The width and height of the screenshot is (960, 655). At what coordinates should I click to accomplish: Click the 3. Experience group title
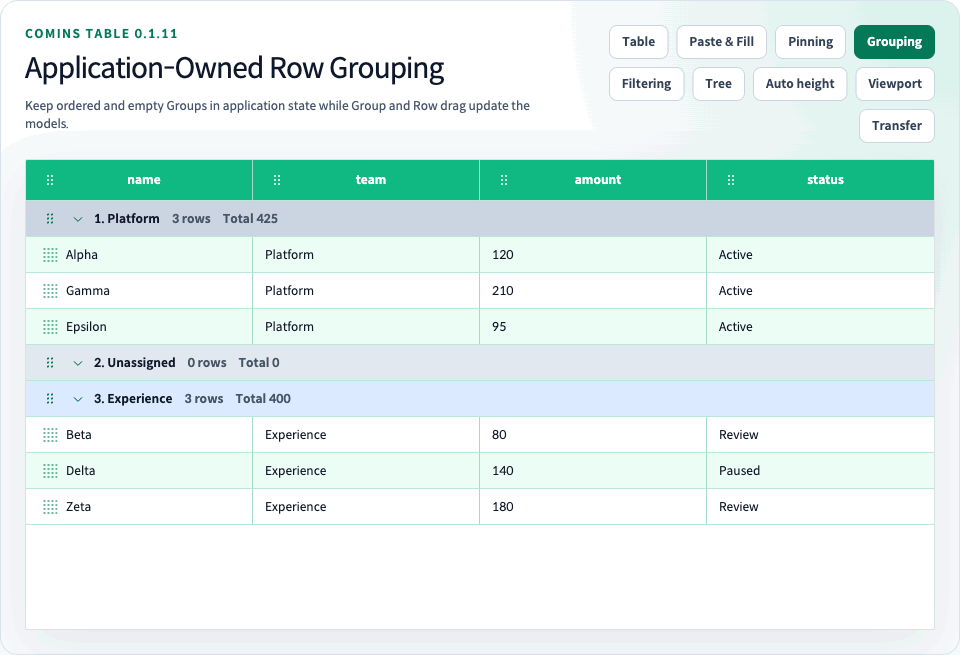pyautogui.click(x=133, y=399)
